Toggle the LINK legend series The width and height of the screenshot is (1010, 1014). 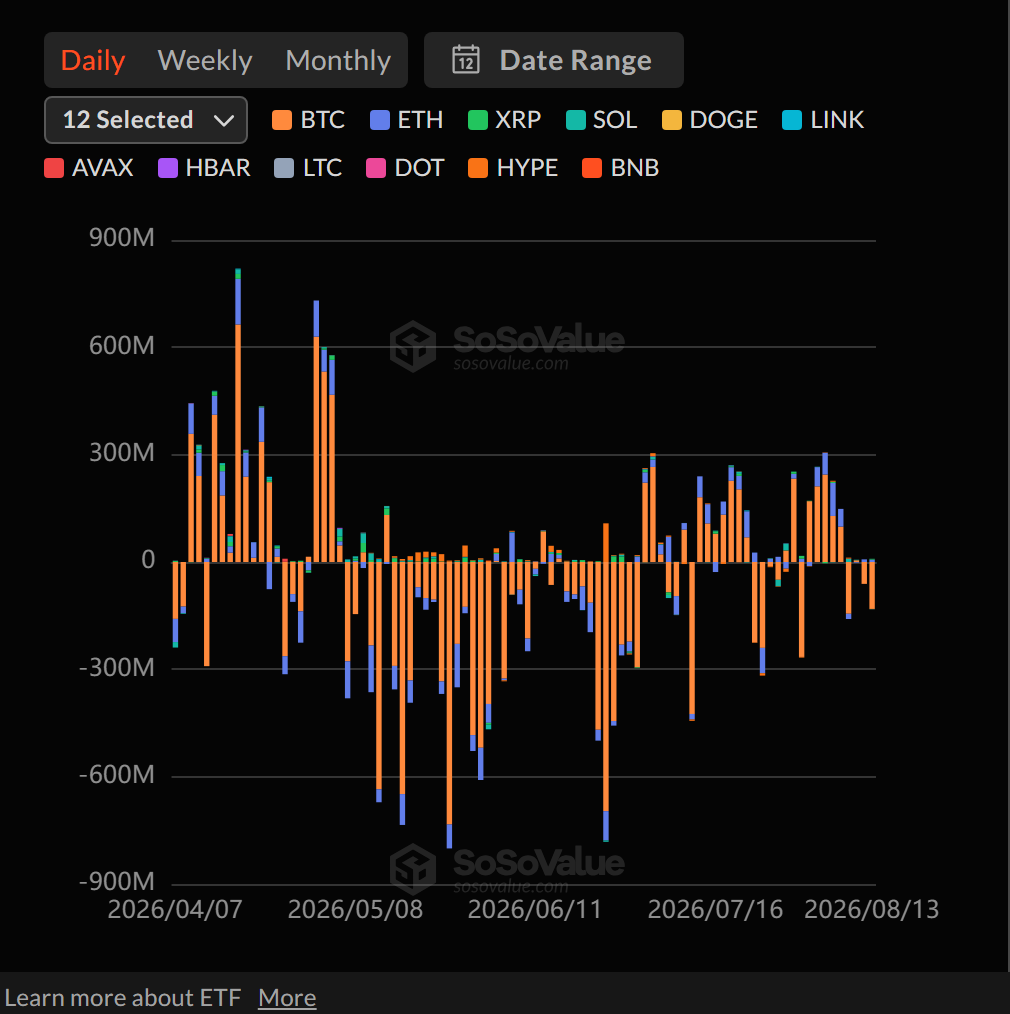[823, 120]
